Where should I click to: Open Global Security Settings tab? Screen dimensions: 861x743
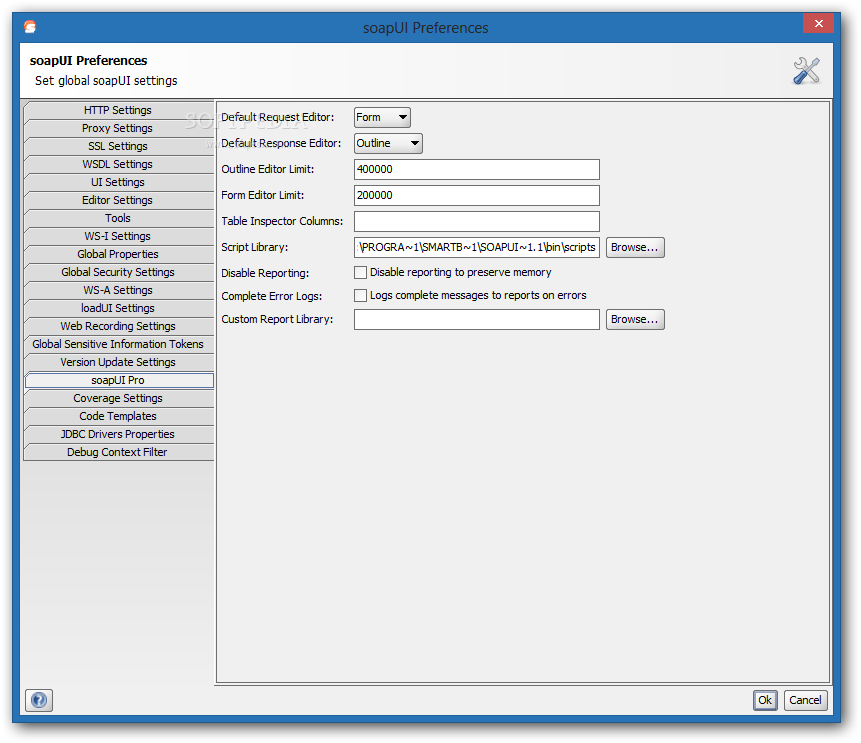click(x=118, y=272)
